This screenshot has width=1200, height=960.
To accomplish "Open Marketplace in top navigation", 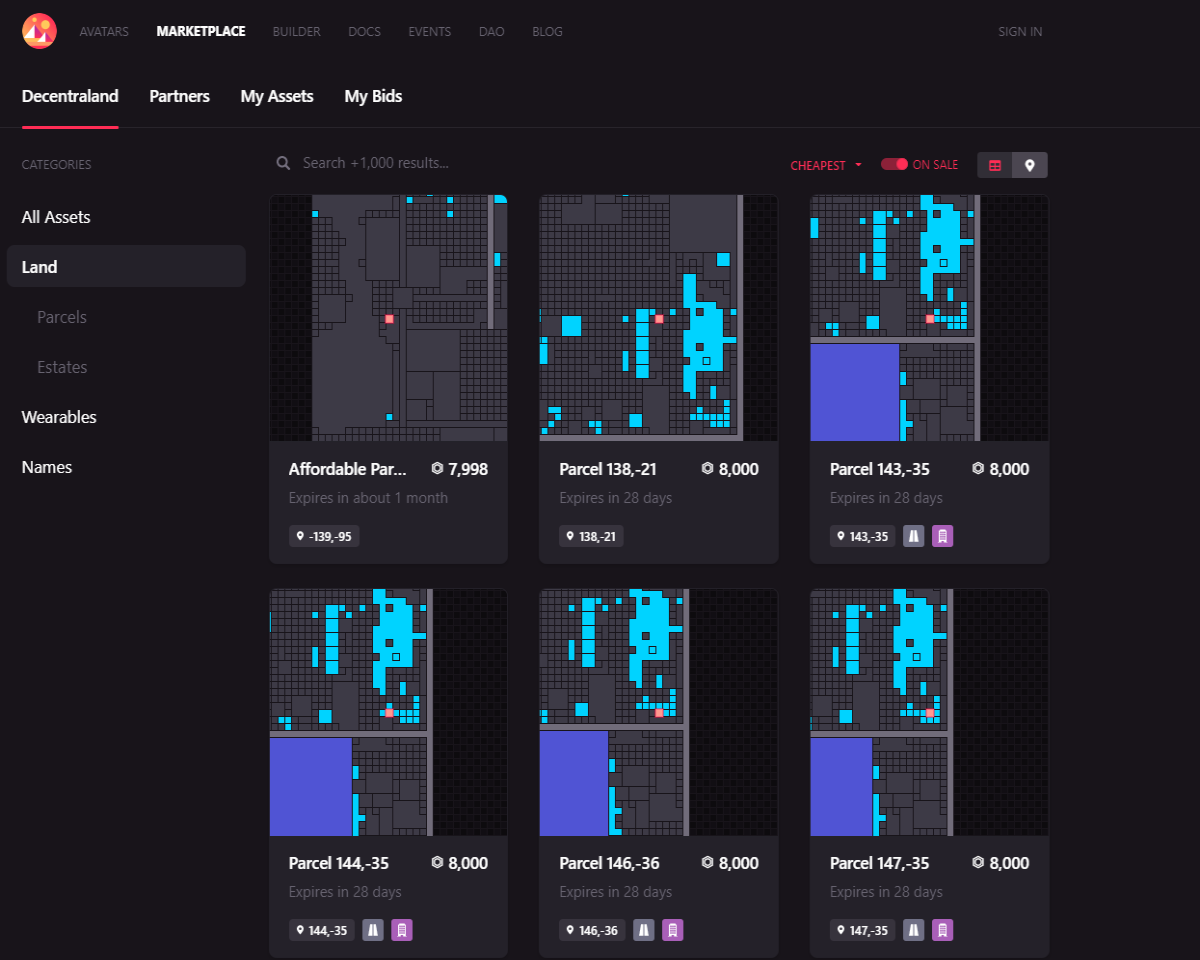I will click(x=201, y=32).
